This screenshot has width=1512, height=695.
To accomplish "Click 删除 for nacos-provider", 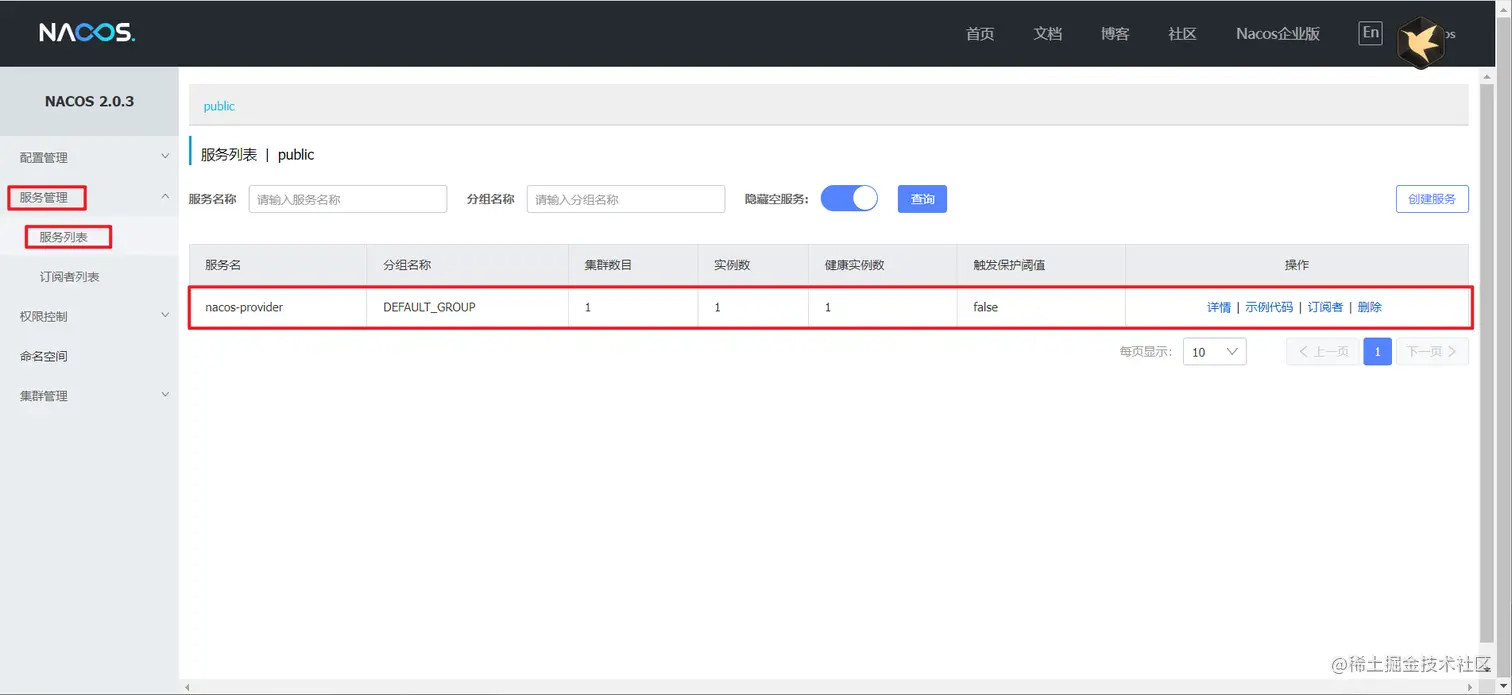I will pyautogui.click(x=1370, y=307).
